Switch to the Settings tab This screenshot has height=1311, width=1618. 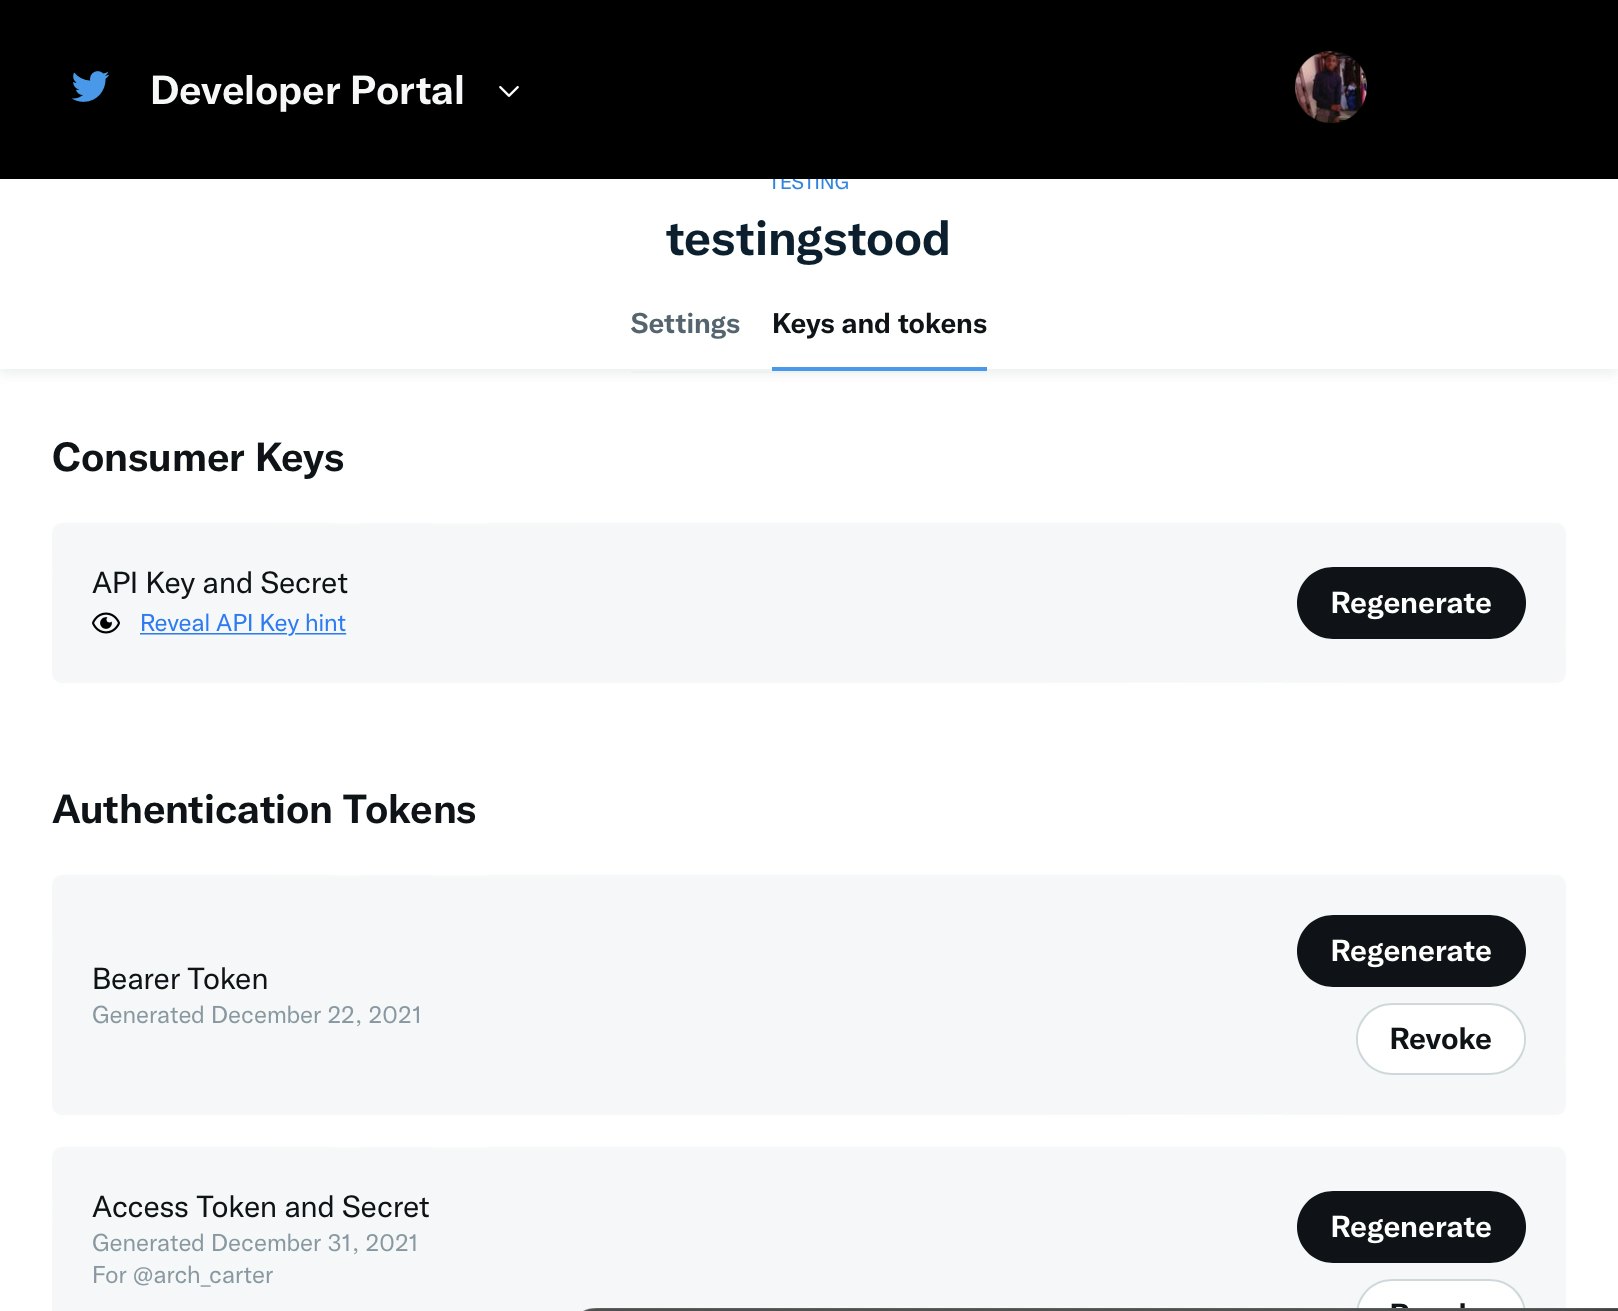684,324
